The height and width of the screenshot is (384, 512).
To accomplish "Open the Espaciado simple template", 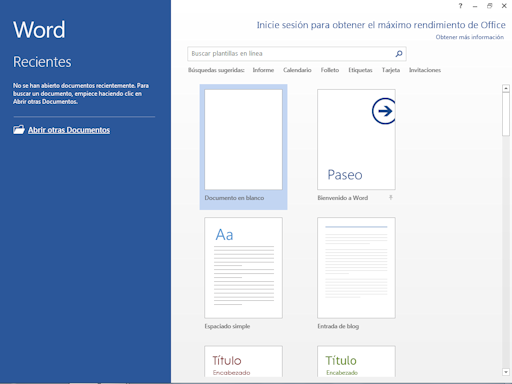I will click(x=243, y=274).
